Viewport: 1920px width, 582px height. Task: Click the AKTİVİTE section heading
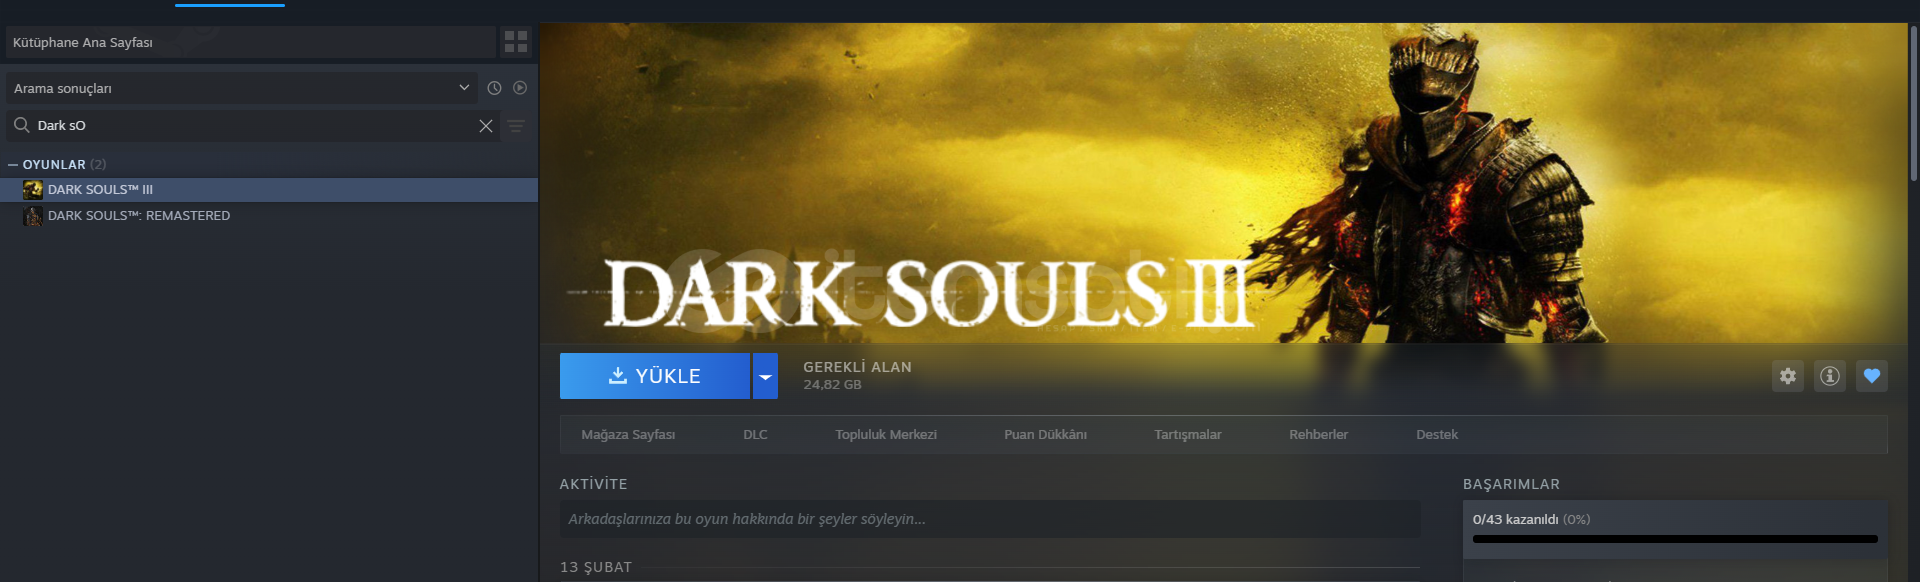coord(594,484)
